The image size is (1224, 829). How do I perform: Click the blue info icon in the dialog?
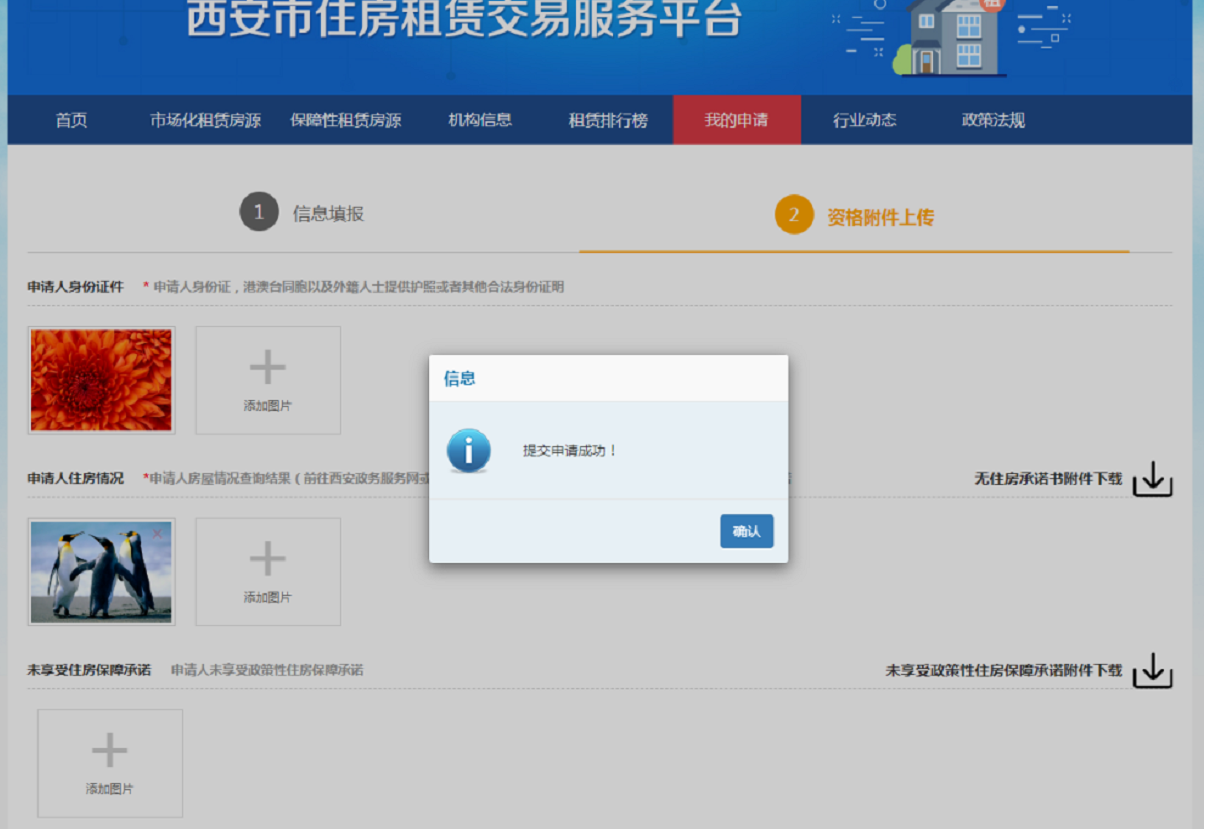pyautogui.click(x=469, y=451)
